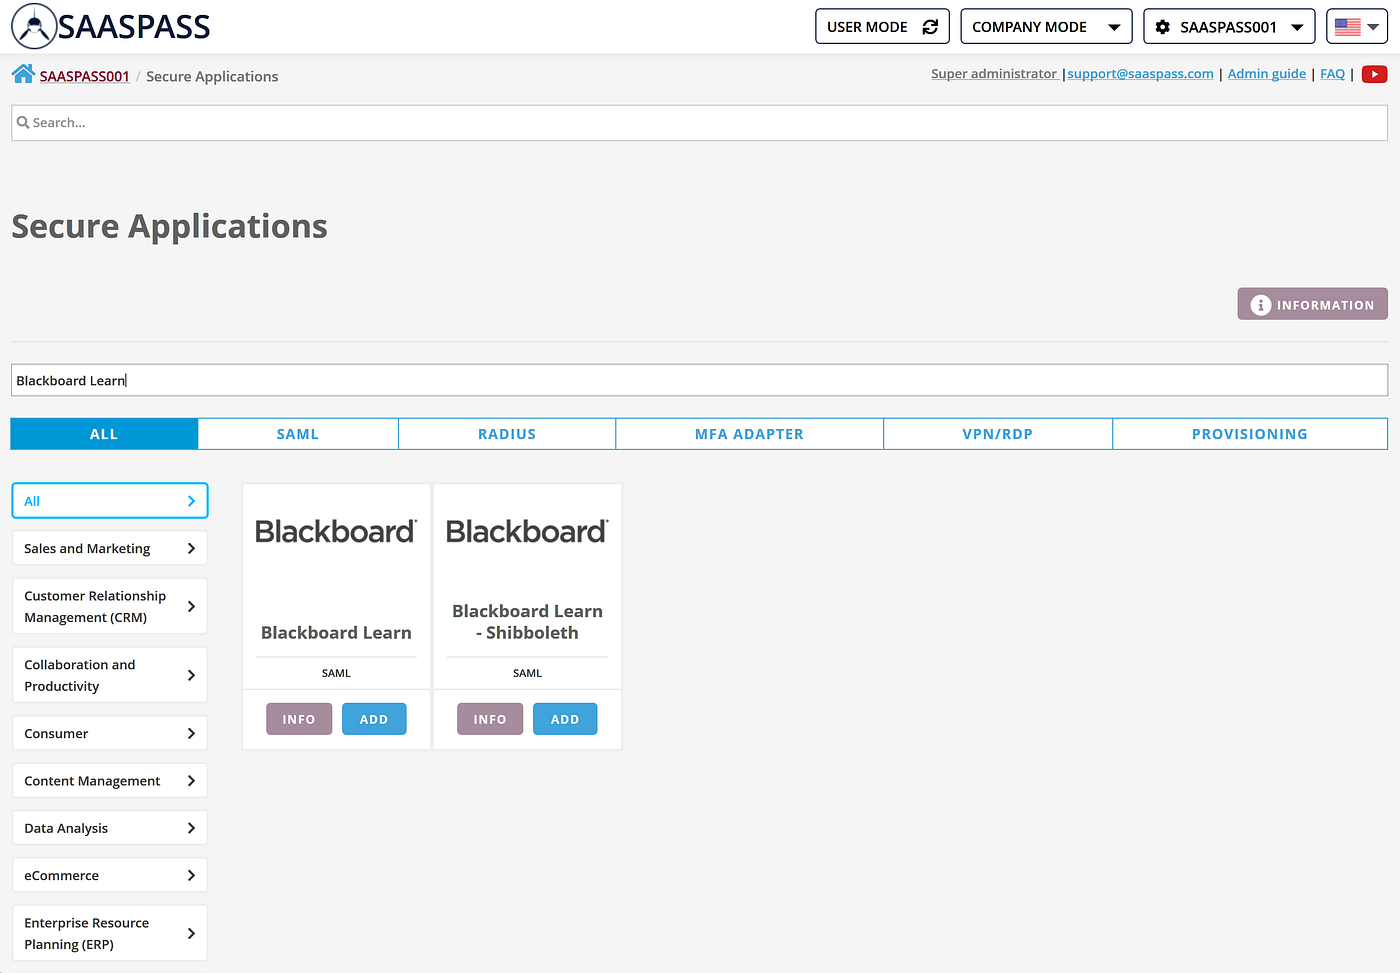This screenshot has width=1400, height=973.
Task: Expand Sales and Marketing category
Action: coord(110,548)
